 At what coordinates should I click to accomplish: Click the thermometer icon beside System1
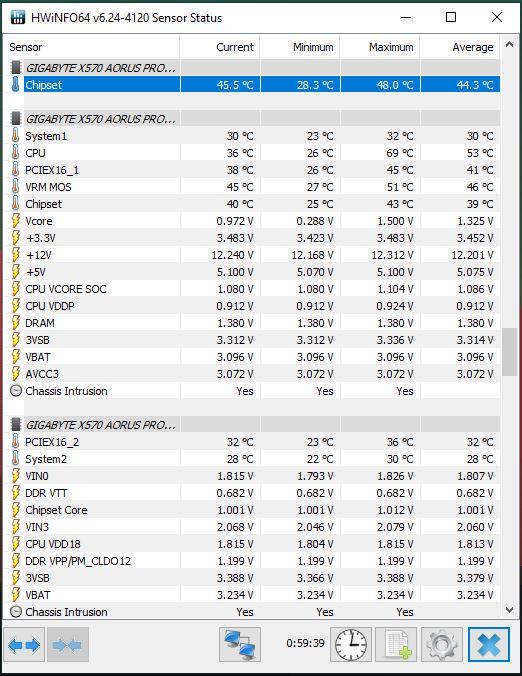tap(16, 136)
